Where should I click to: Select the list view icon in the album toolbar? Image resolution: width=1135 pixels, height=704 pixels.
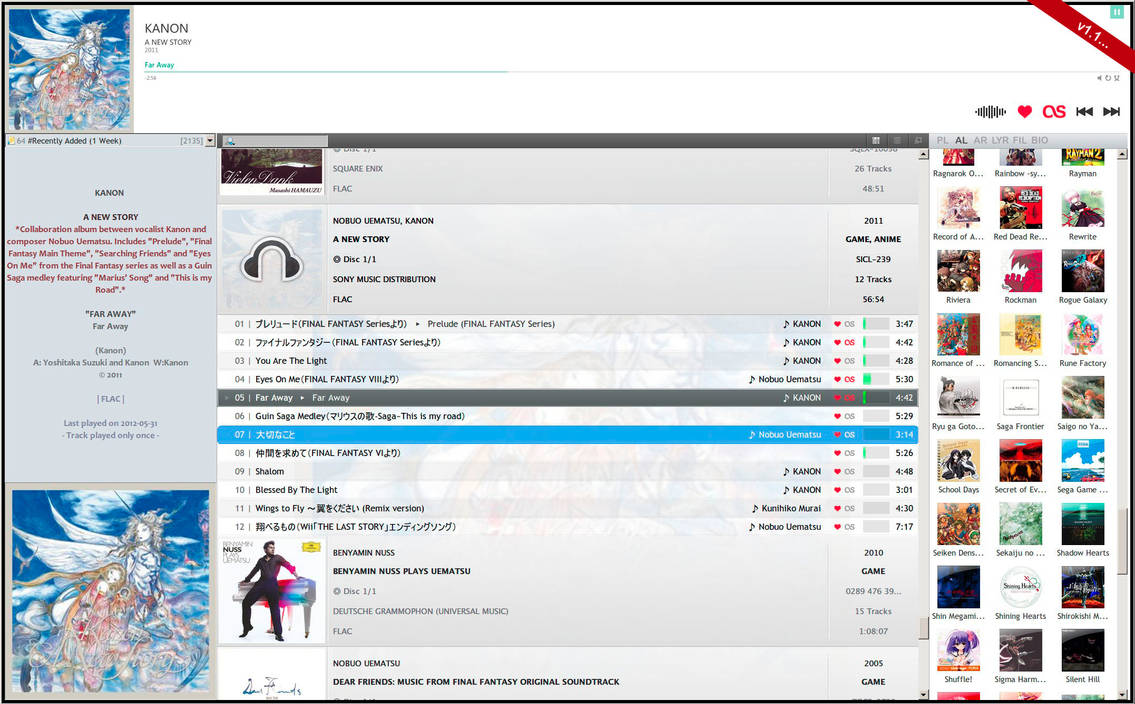(897, 140)
